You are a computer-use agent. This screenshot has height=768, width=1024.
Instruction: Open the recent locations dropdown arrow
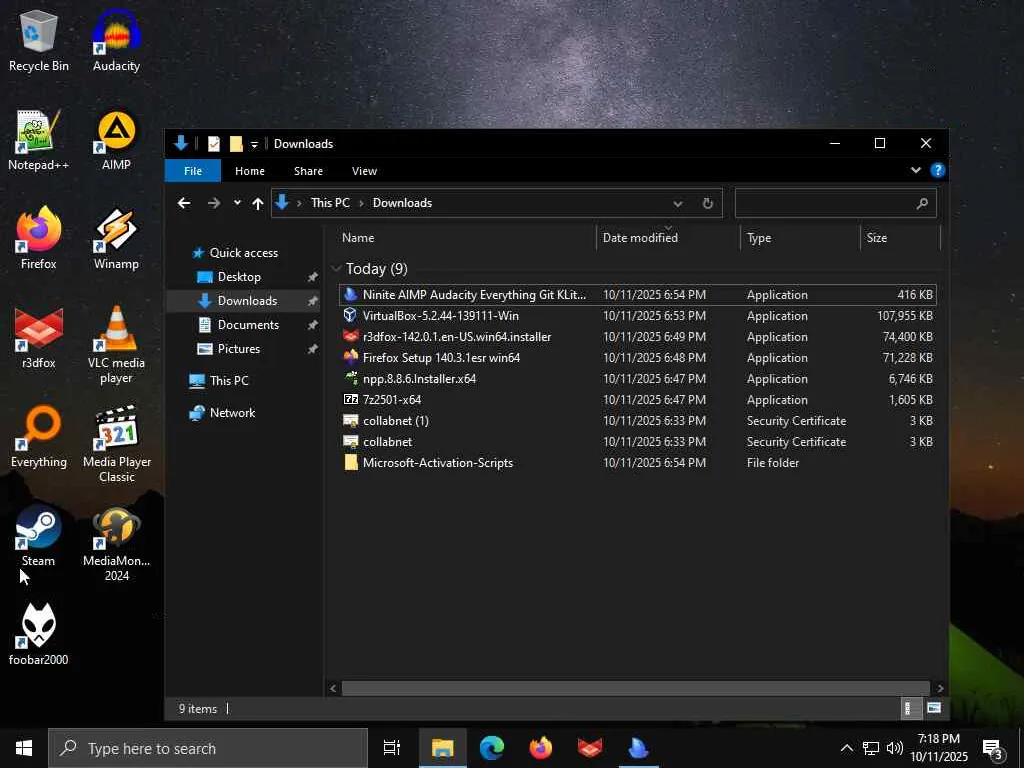[x=237, y=203]
